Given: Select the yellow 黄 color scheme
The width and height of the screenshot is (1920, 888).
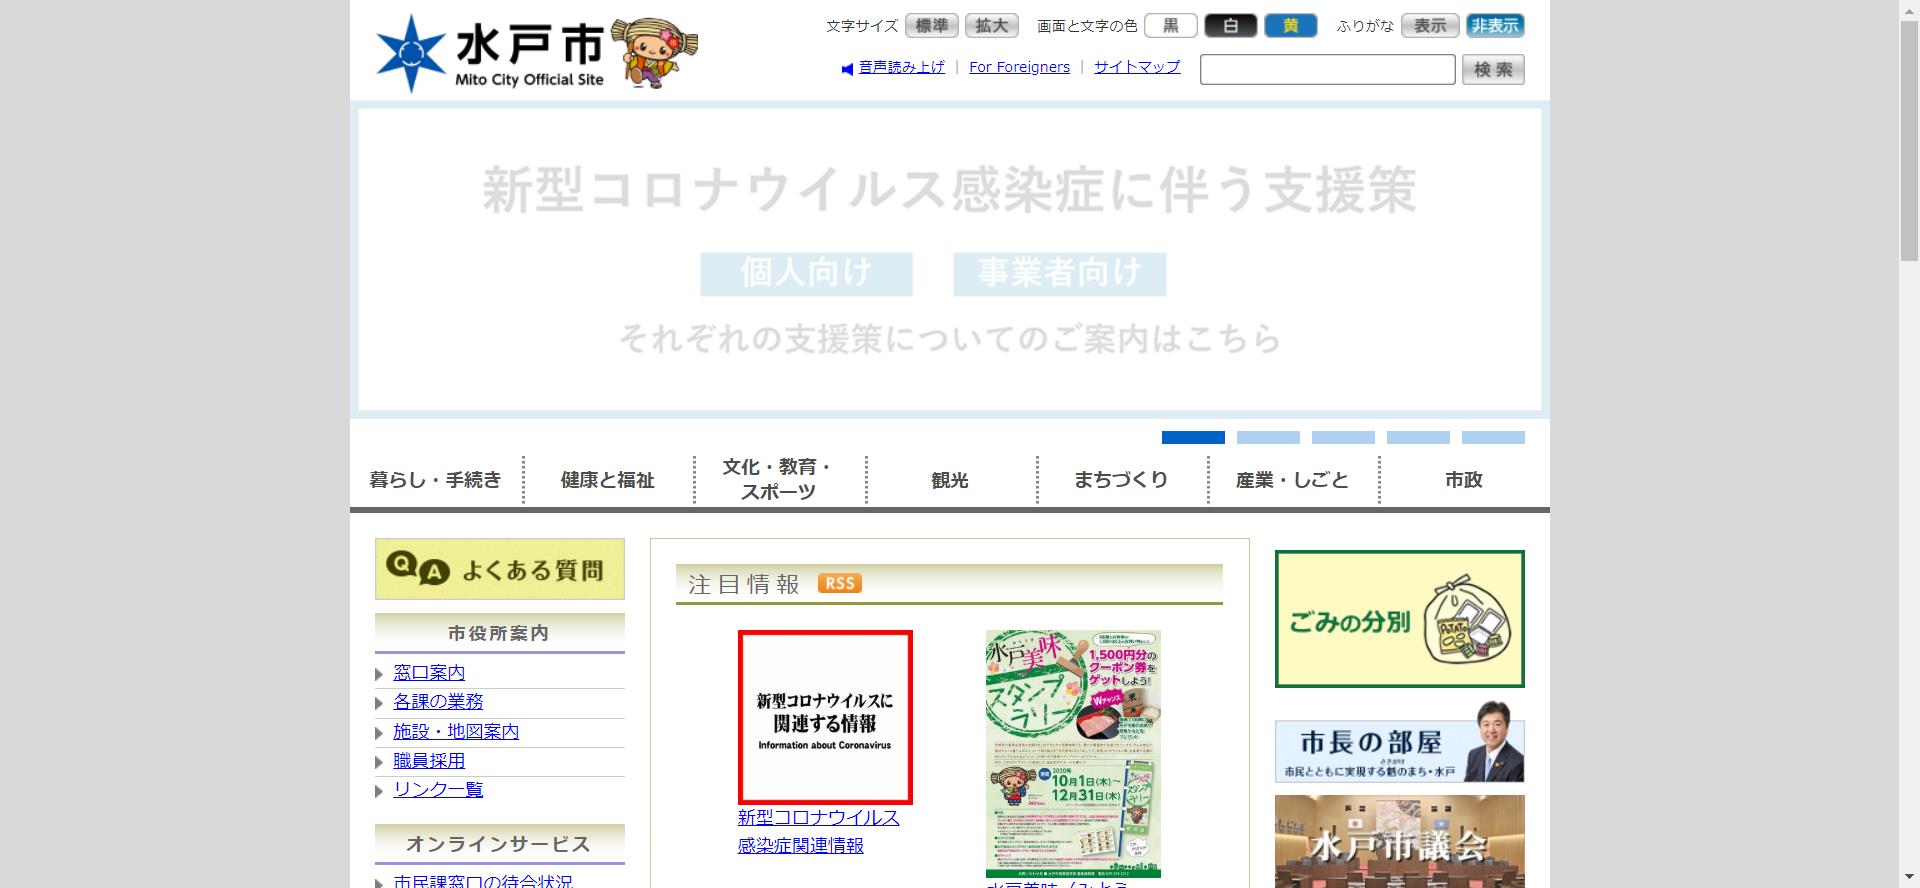Looking at the screenshot, I should tap(1290, 26).
